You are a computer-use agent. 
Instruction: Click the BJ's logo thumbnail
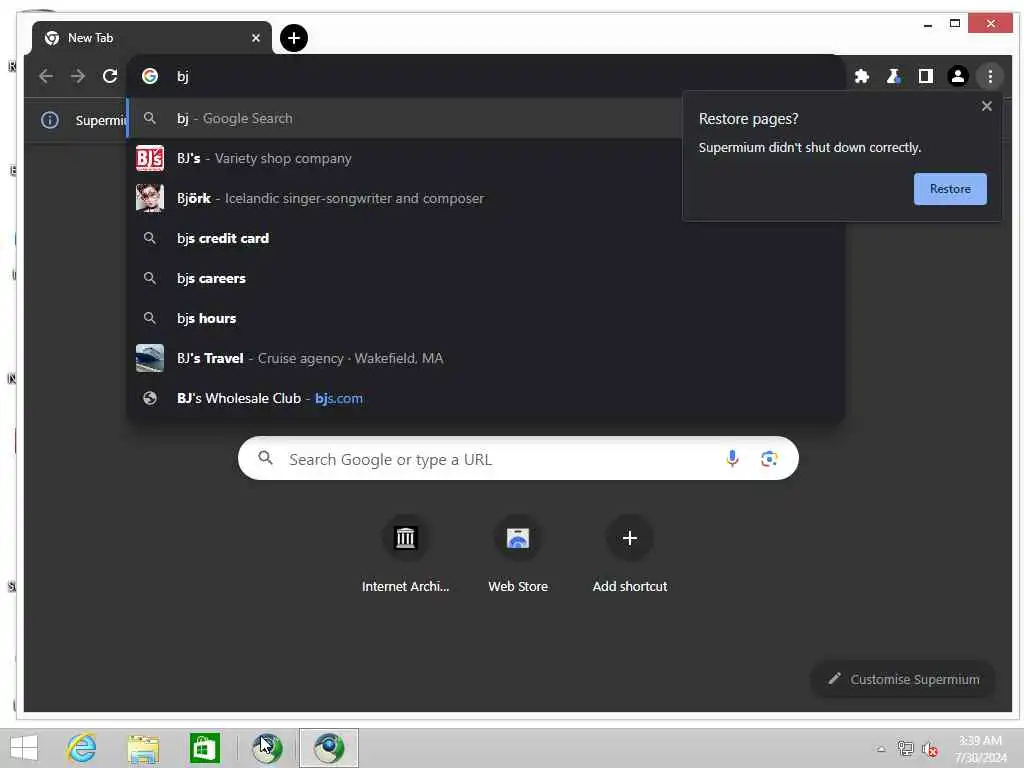(x=150, y=159)
